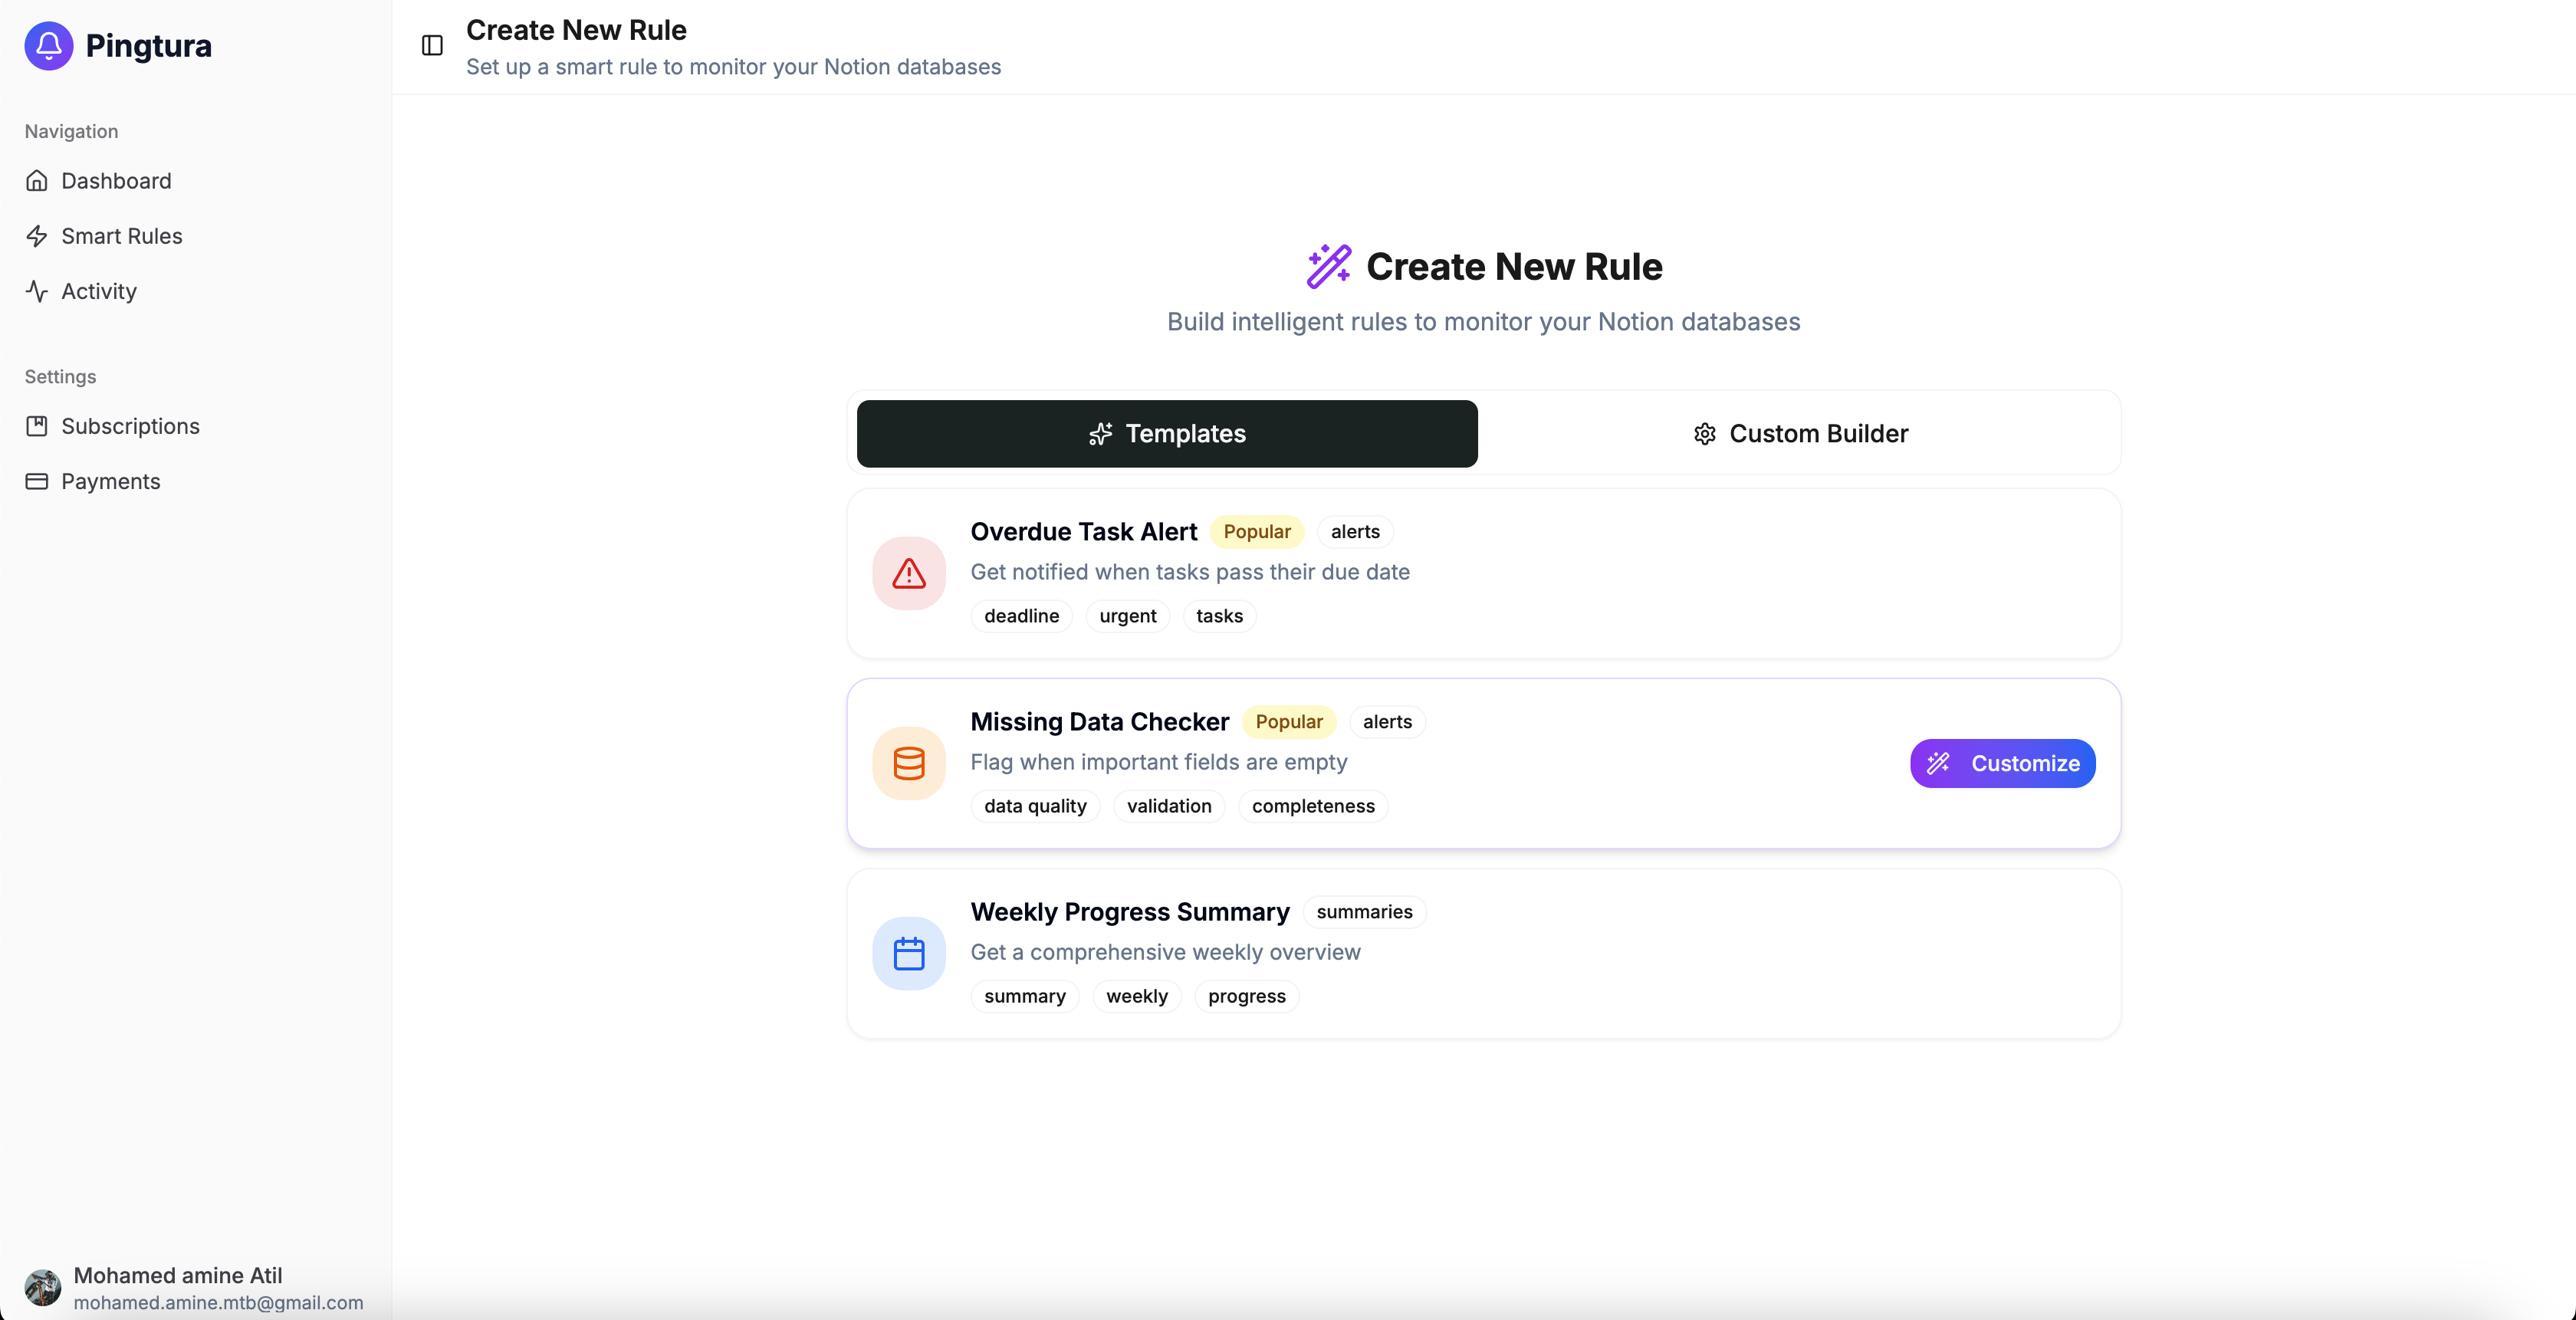Click the Smart Rules lightning icon
This screenshot has width=2576, height=1320.
tap(37, 235)
